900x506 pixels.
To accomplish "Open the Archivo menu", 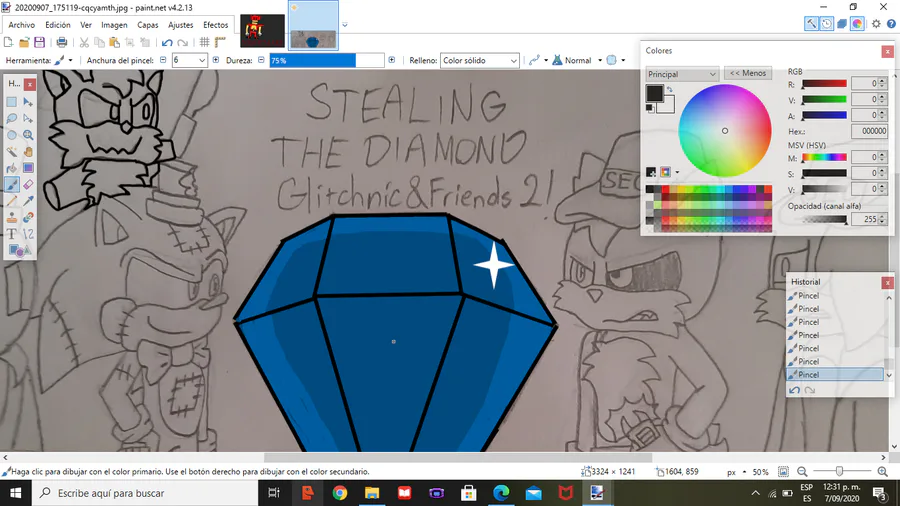I will (x=22, y=25).
